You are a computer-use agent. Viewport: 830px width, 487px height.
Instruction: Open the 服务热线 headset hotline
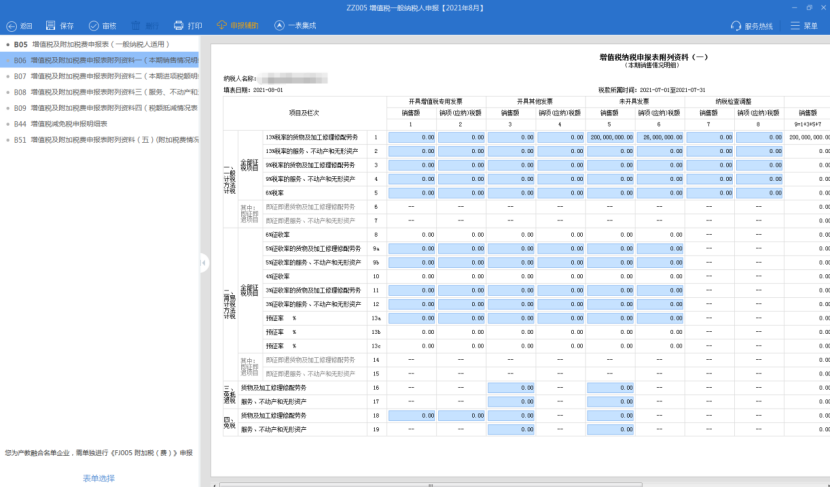[752, 26]
